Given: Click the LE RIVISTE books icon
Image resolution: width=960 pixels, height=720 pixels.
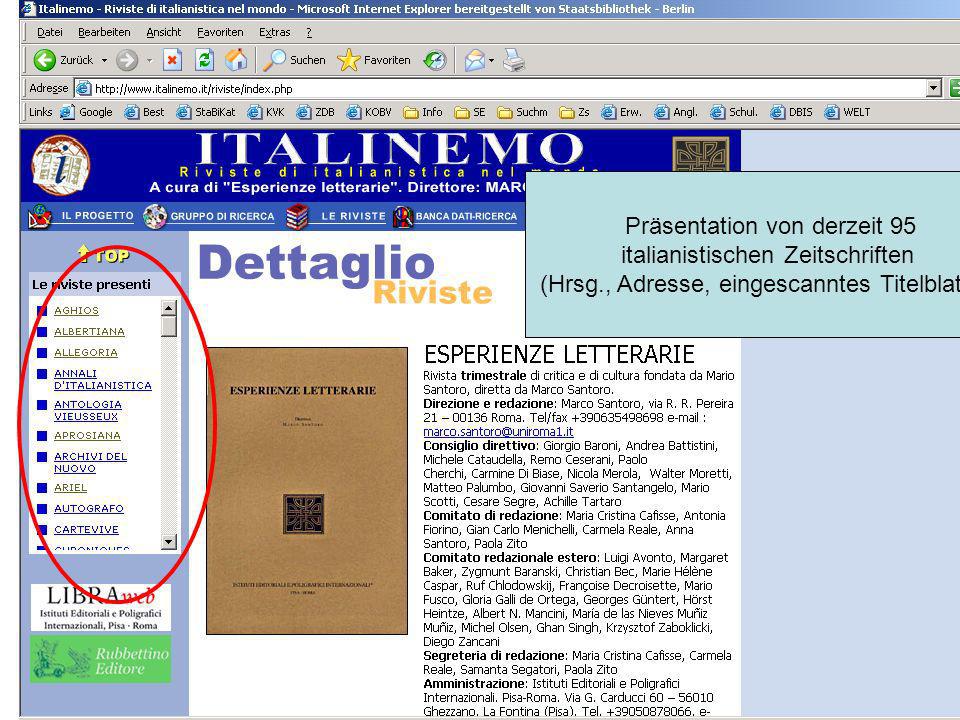Looking at the screenshot, I should coord(297,217).
